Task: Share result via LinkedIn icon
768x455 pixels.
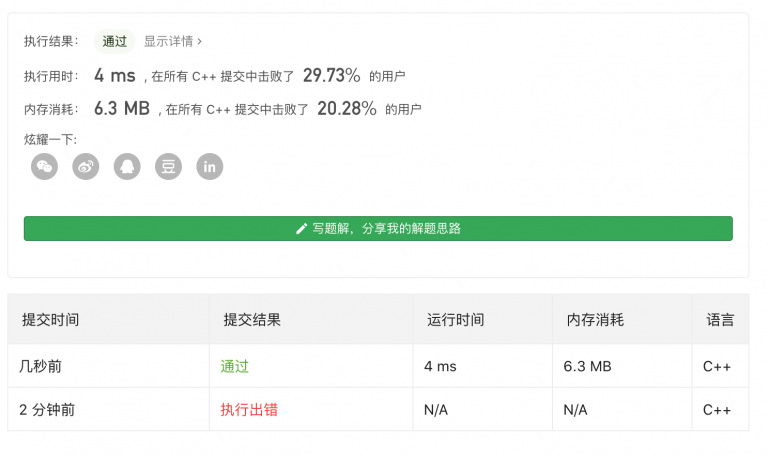Action: tap(210, 167)
